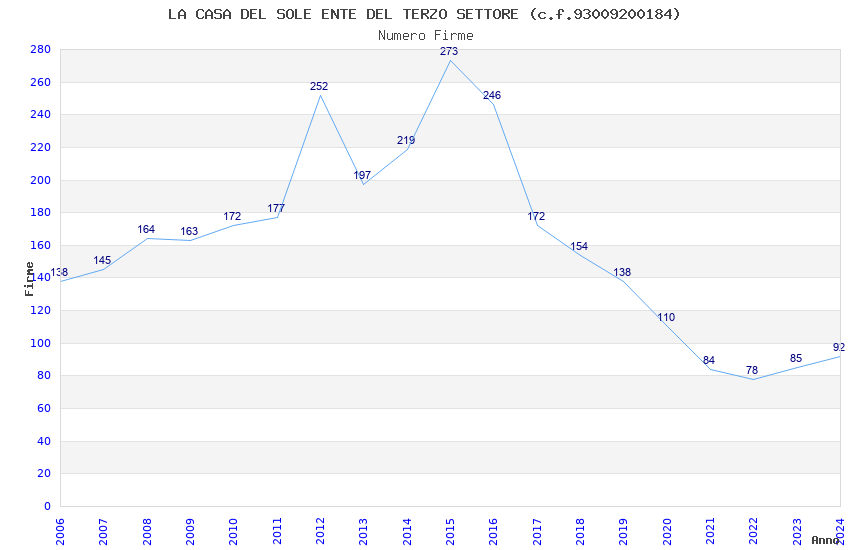
Task: Click the x-axis year 2006
Action: (60, 532)
